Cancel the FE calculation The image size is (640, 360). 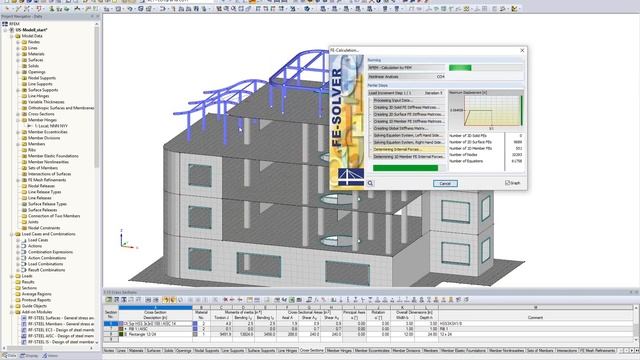[445, 184]
